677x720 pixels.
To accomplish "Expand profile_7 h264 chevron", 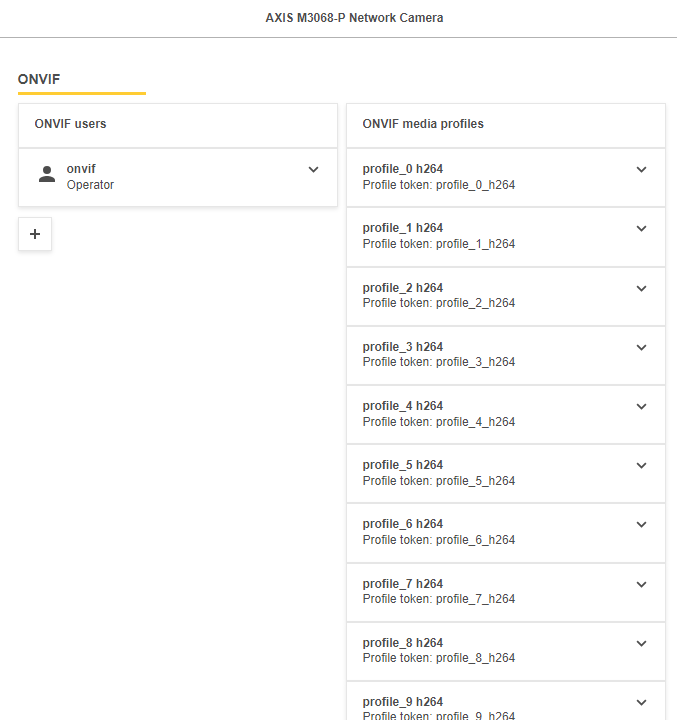I will click(x=641, y=584).
